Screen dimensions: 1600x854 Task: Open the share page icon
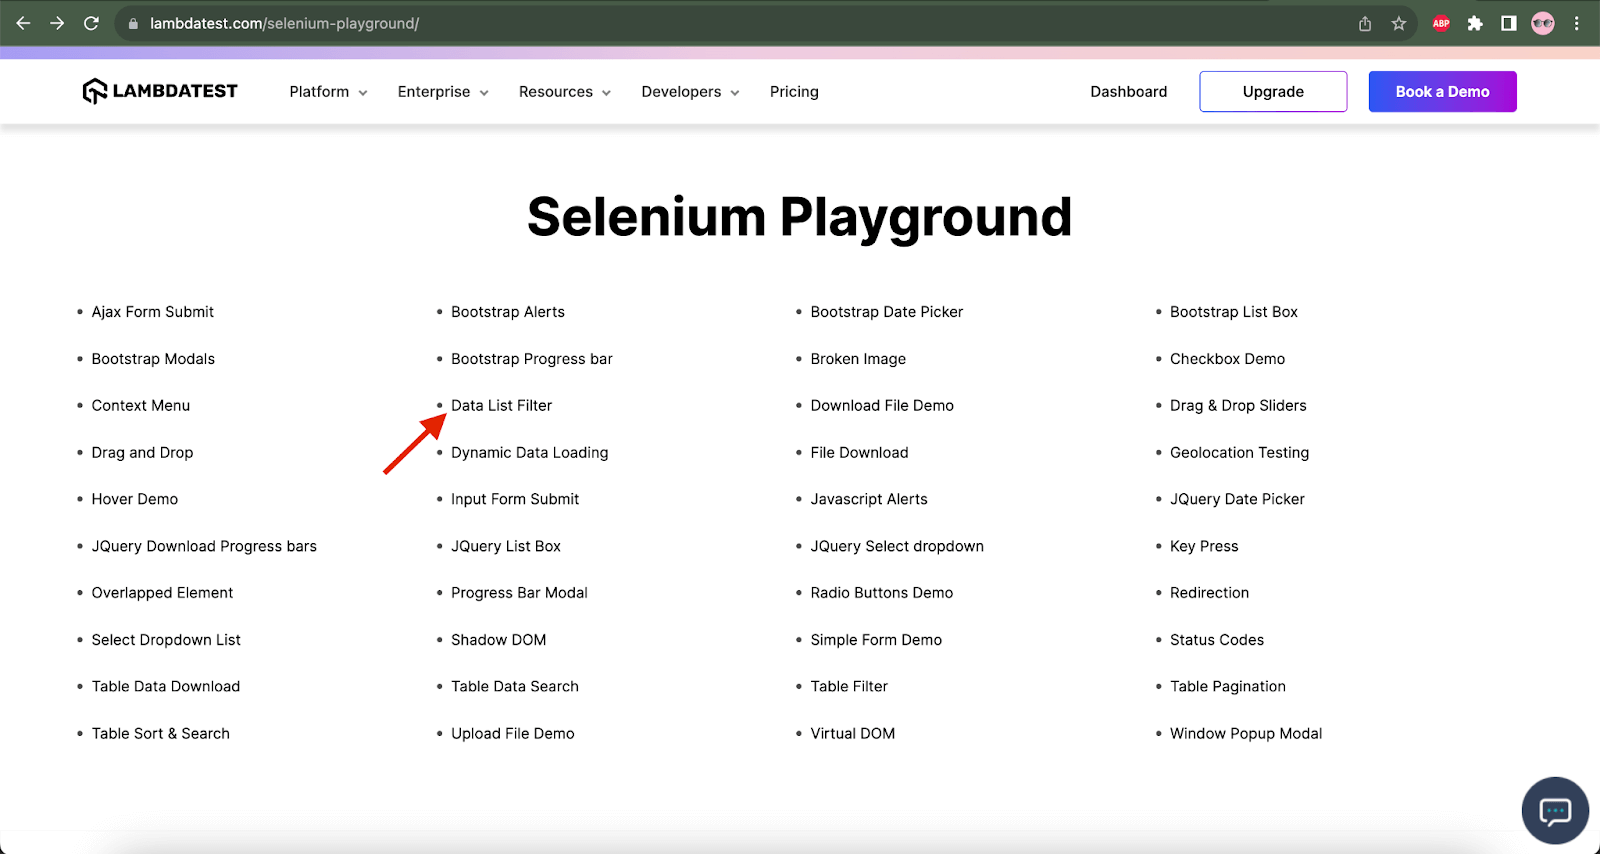tap(1365, 23)
